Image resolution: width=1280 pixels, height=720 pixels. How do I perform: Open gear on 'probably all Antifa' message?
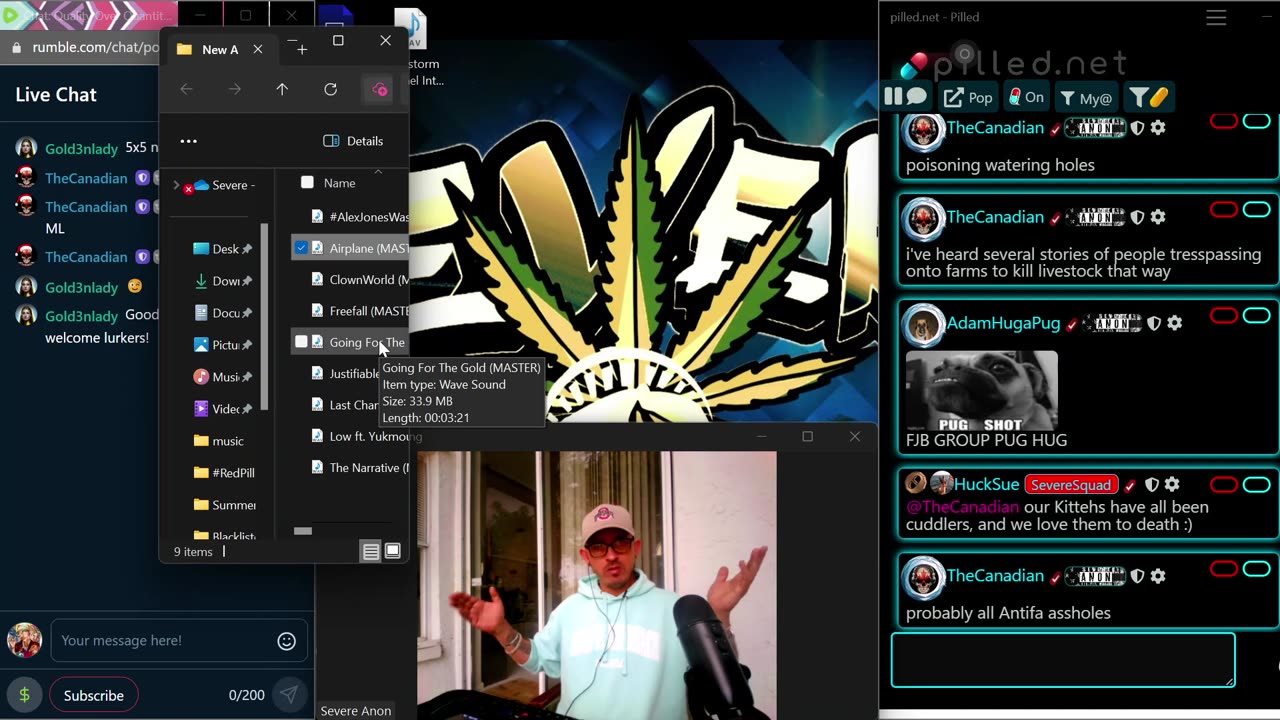pyautogui.click(x=1158, y=576)
